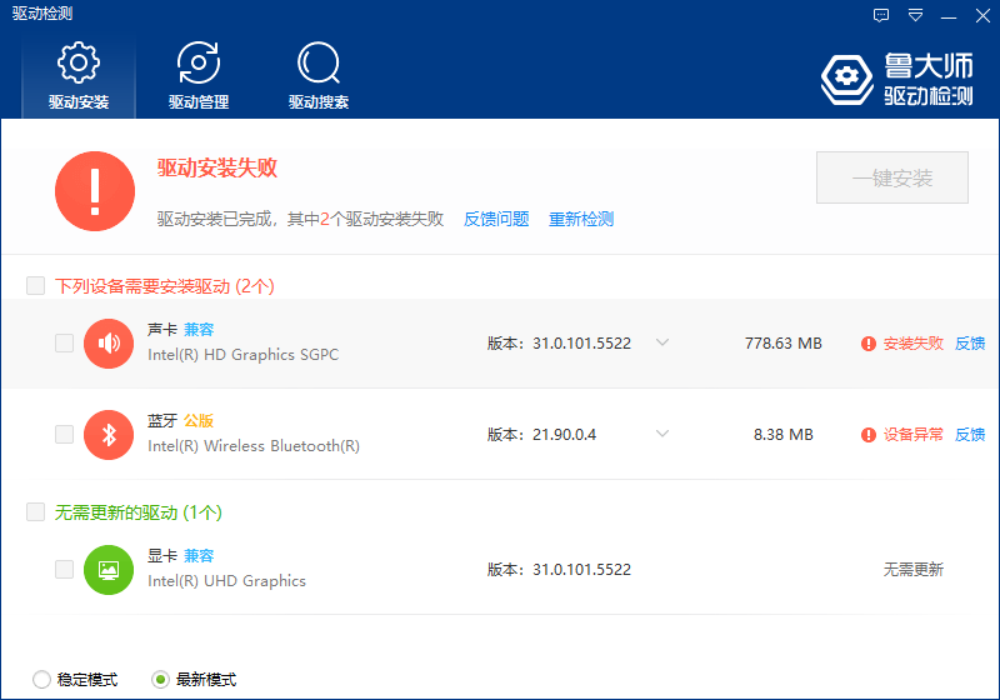
Task: Select the 最新模式 radio button
Action: (x=160, y=680)
